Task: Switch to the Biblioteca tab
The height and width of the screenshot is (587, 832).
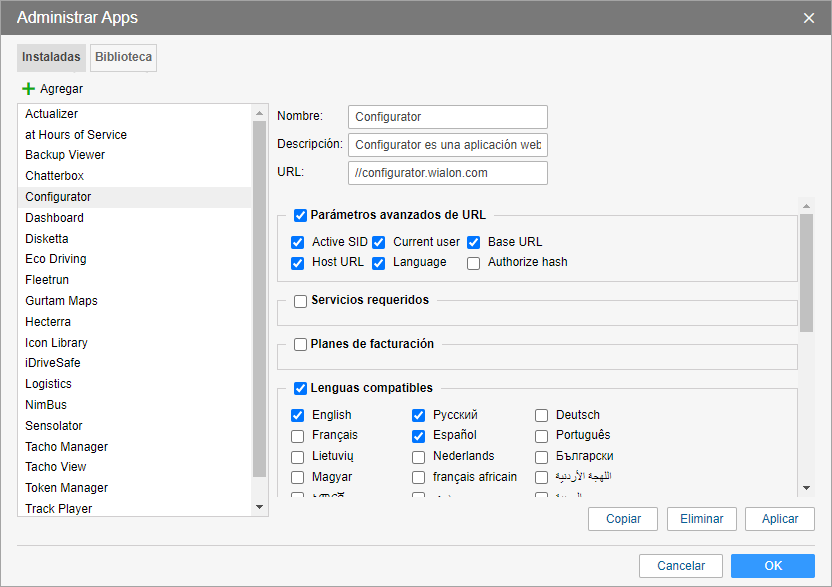Action: tap(123, 58)
